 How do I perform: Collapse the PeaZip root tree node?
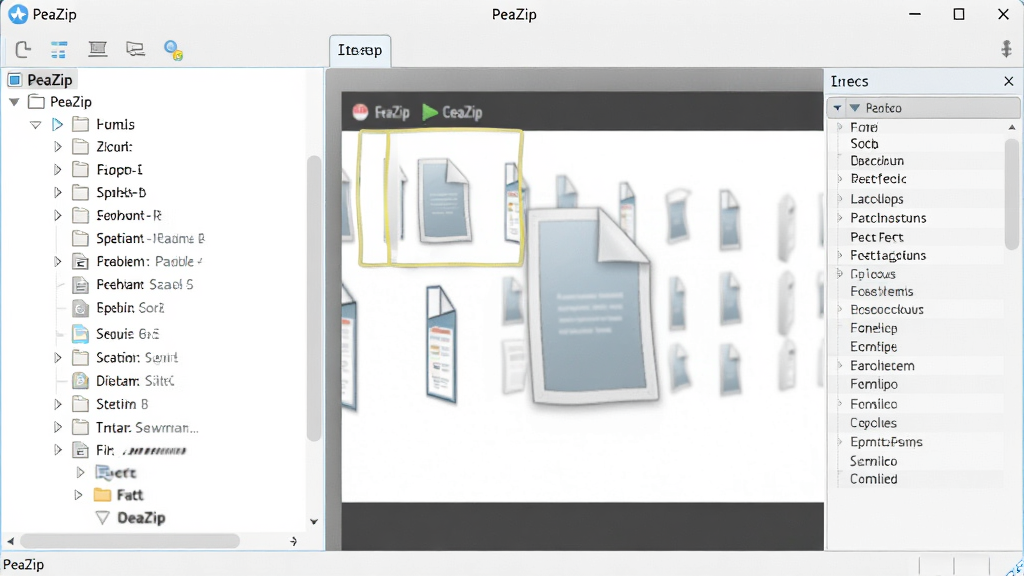(14, 102)
